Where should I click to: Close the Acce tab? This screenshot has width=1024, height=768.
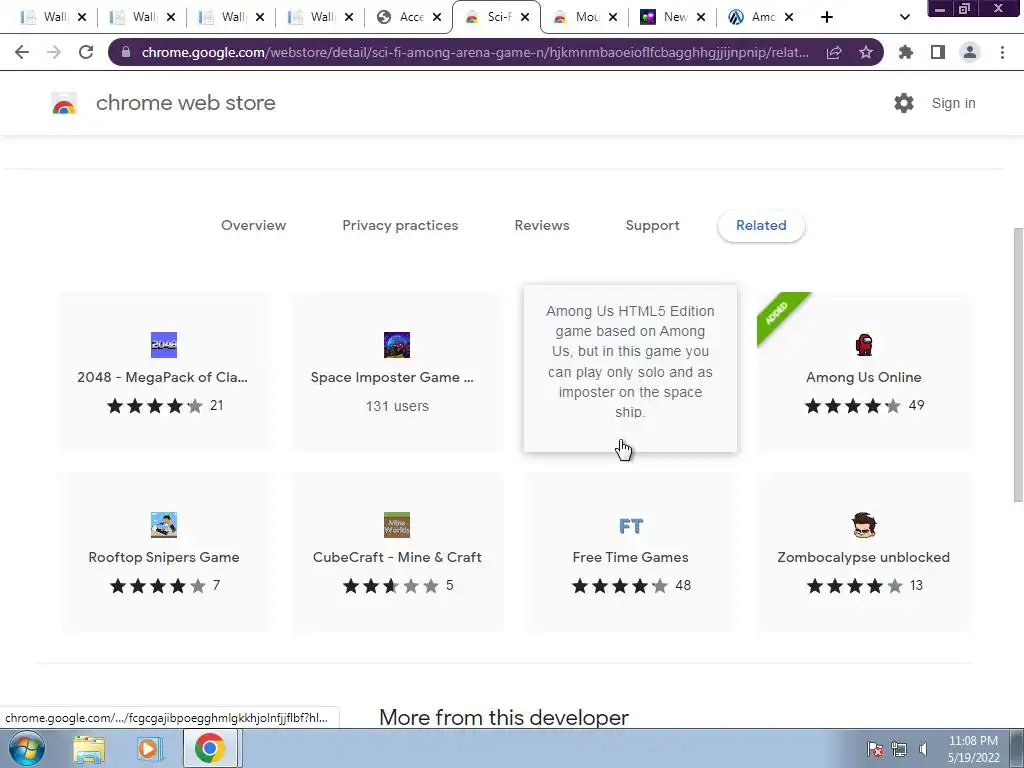[x=437, y=17]
